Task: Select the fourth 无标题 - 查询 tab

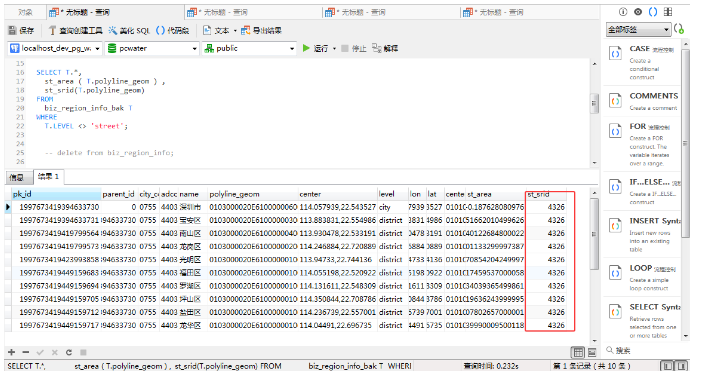Action: pyautogui.click(x=529, y=13)
